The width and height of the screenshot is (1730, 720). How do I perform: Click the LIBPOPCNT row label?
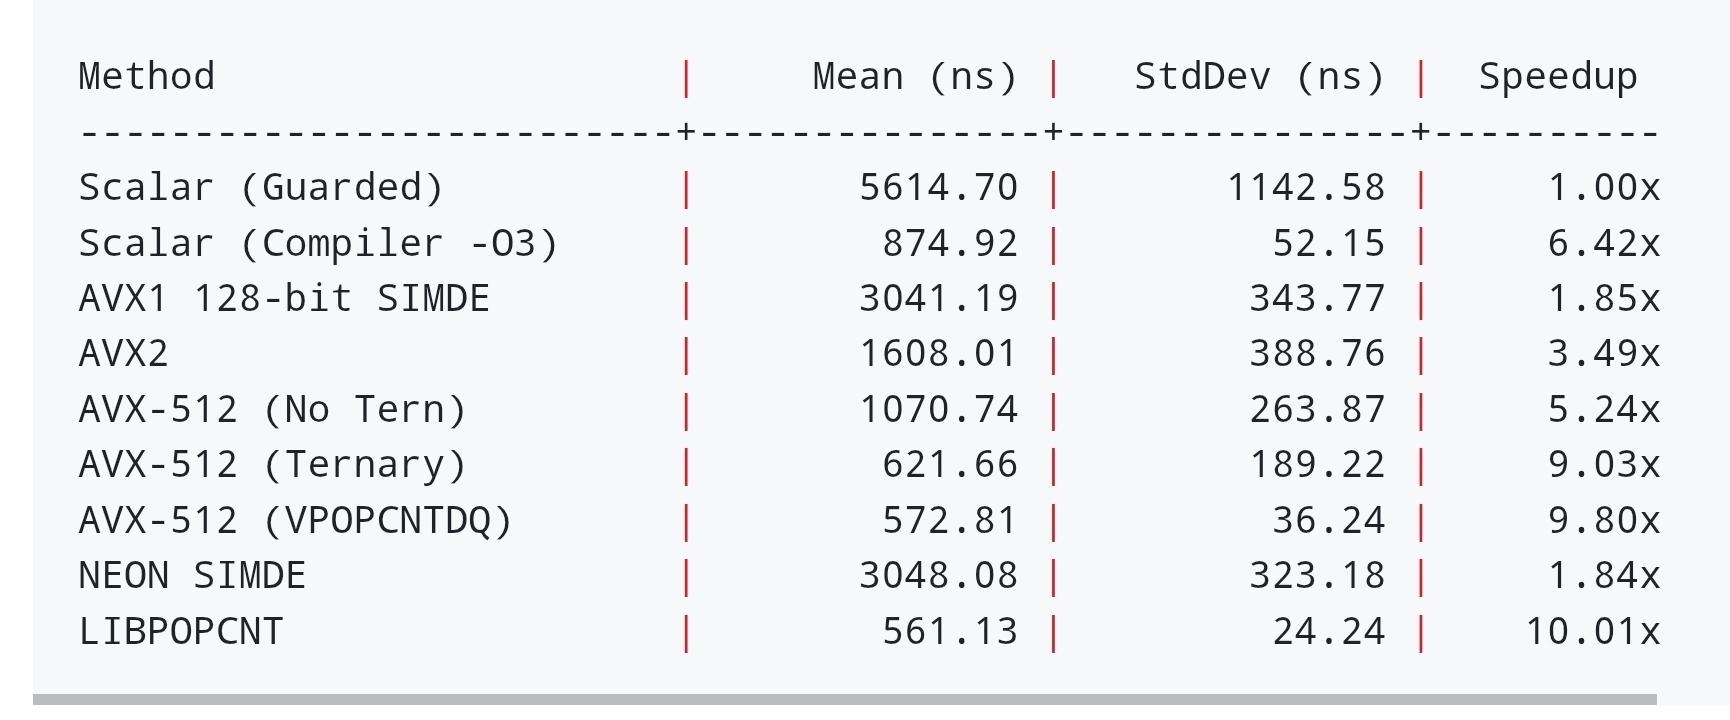point(181,632)
